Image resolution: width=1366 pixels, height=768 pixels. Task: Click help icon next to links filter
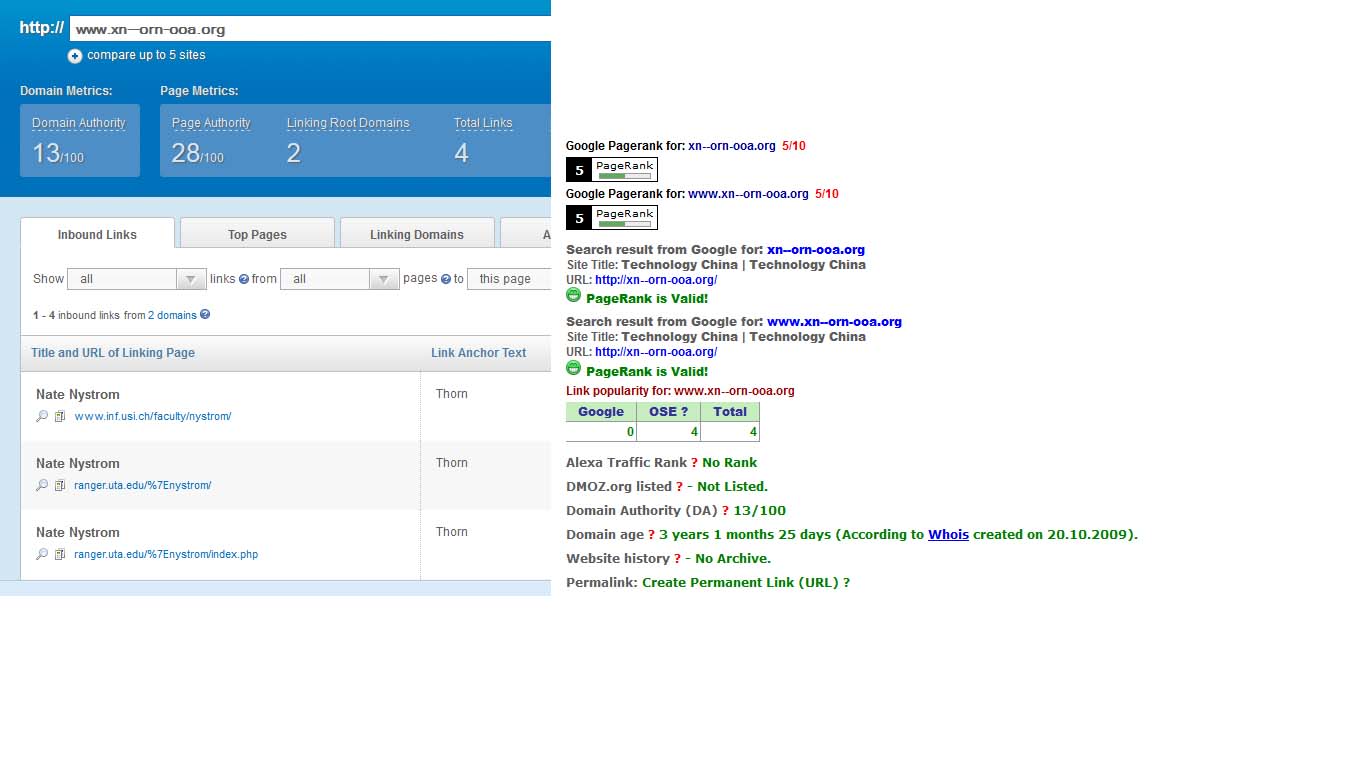[x=244, y=279]
